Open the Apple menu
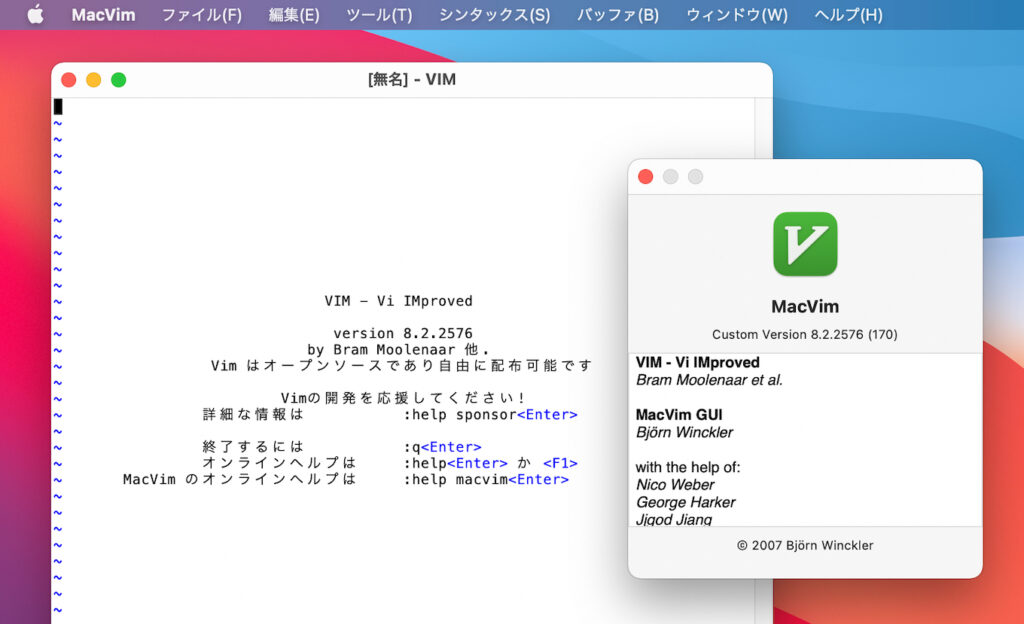1024x624 pixels. (x=35, y=15)
